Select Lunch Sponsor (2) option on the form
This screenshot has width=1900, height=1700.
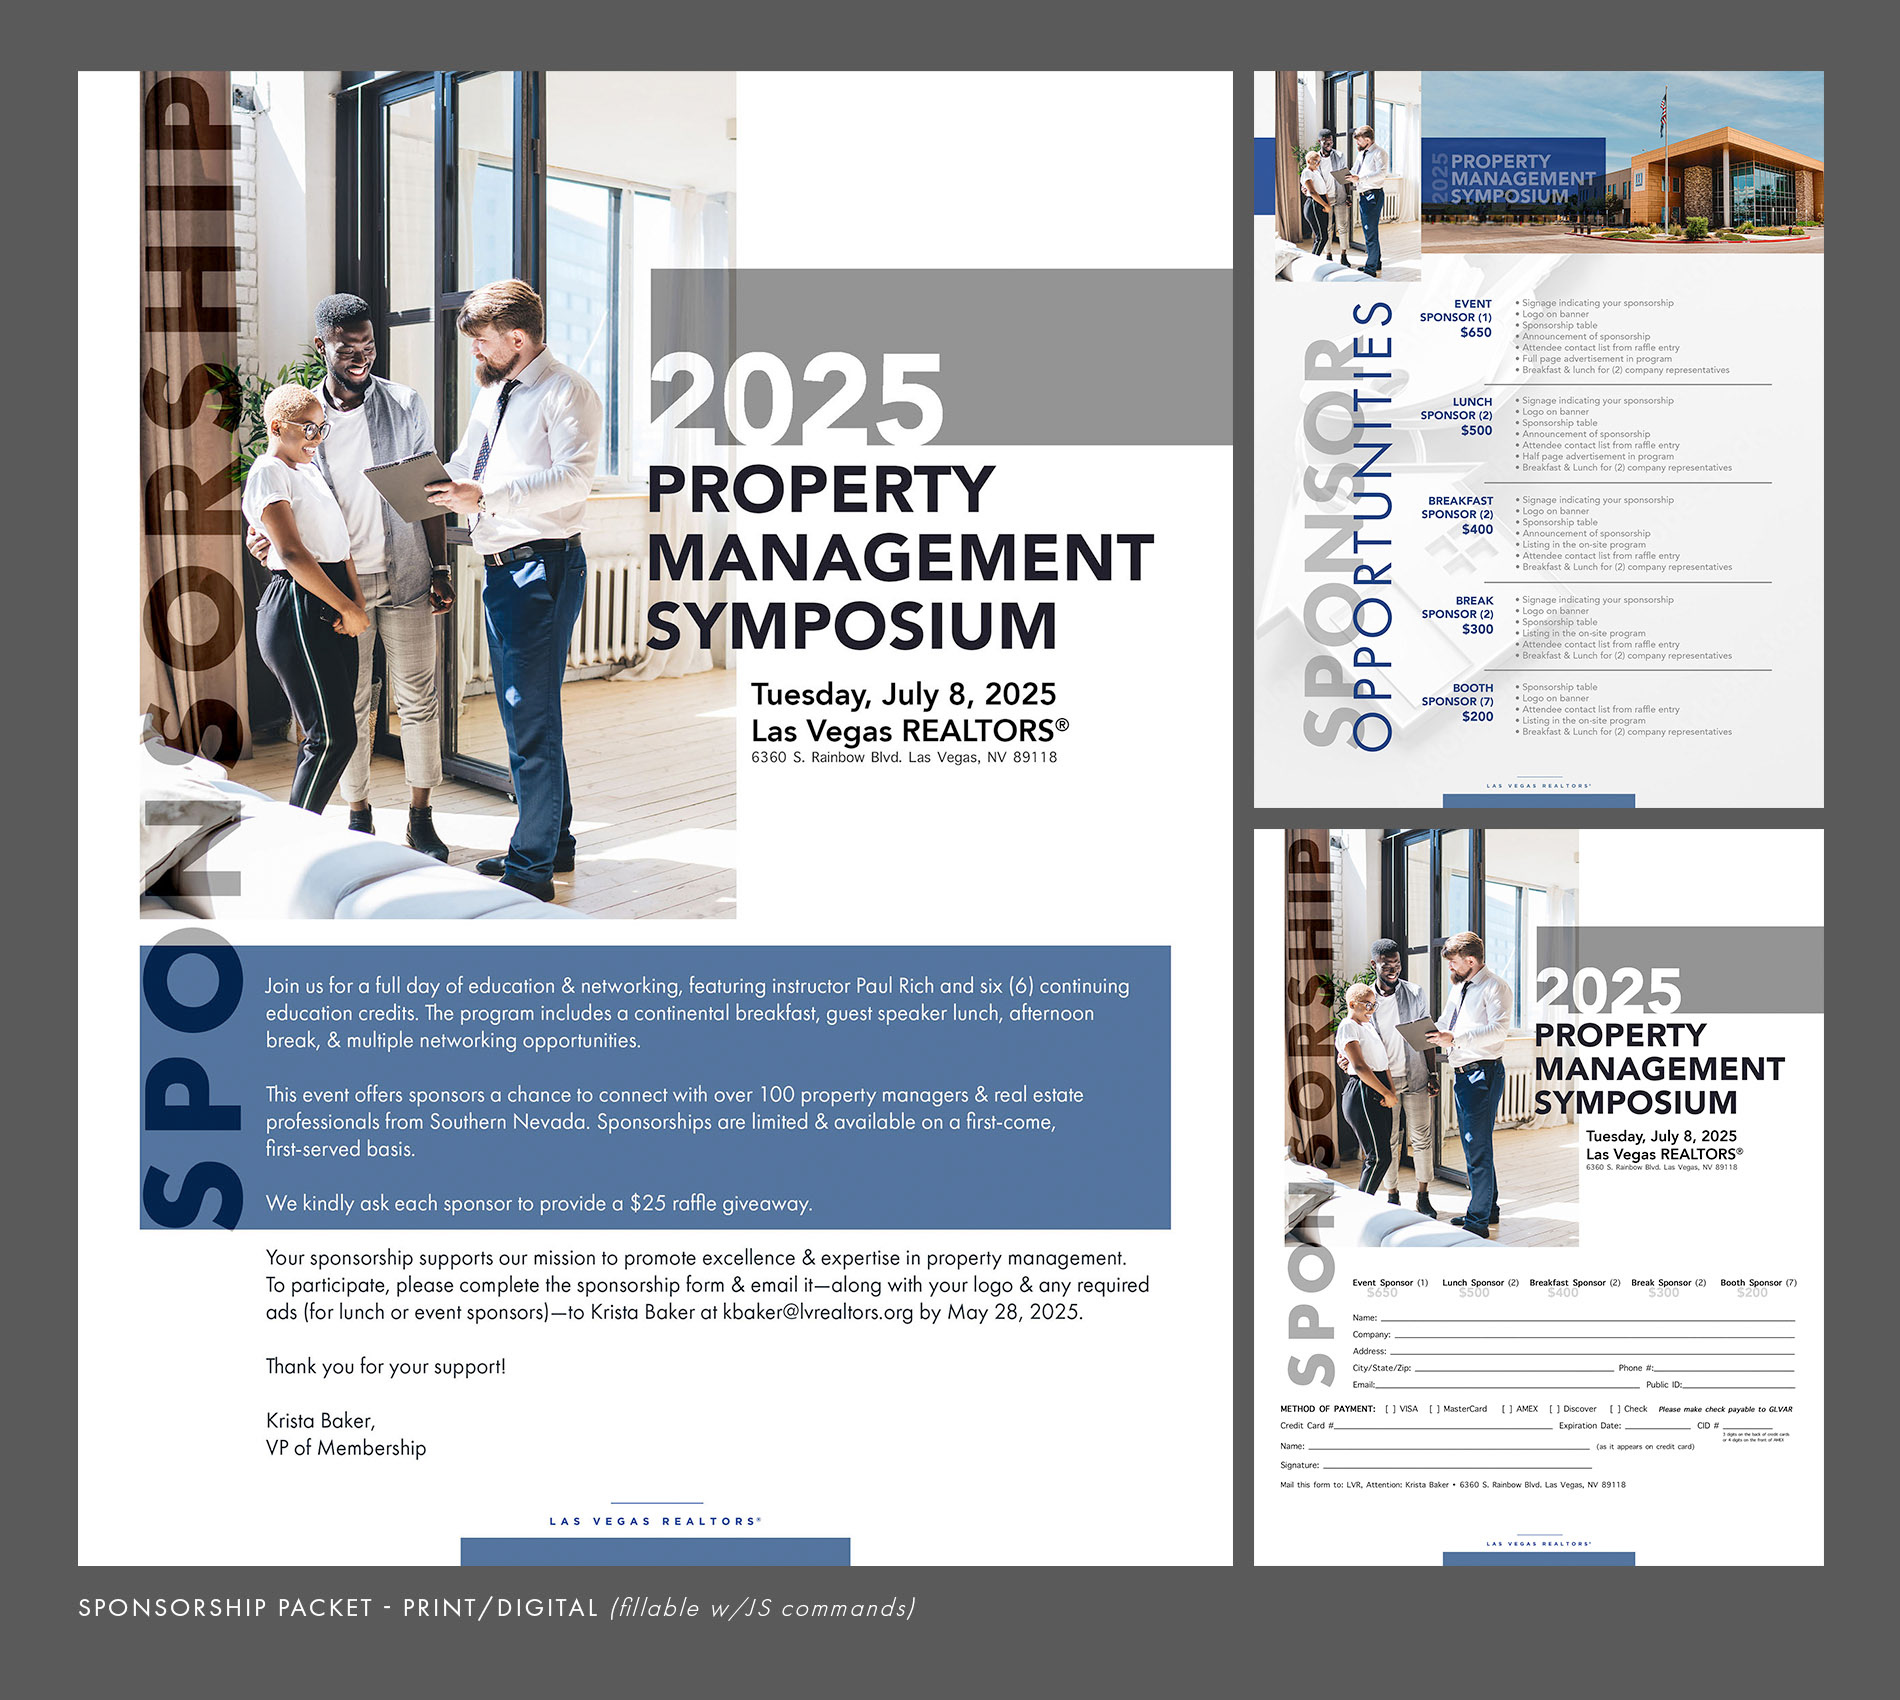[x=1480, y=1283]
